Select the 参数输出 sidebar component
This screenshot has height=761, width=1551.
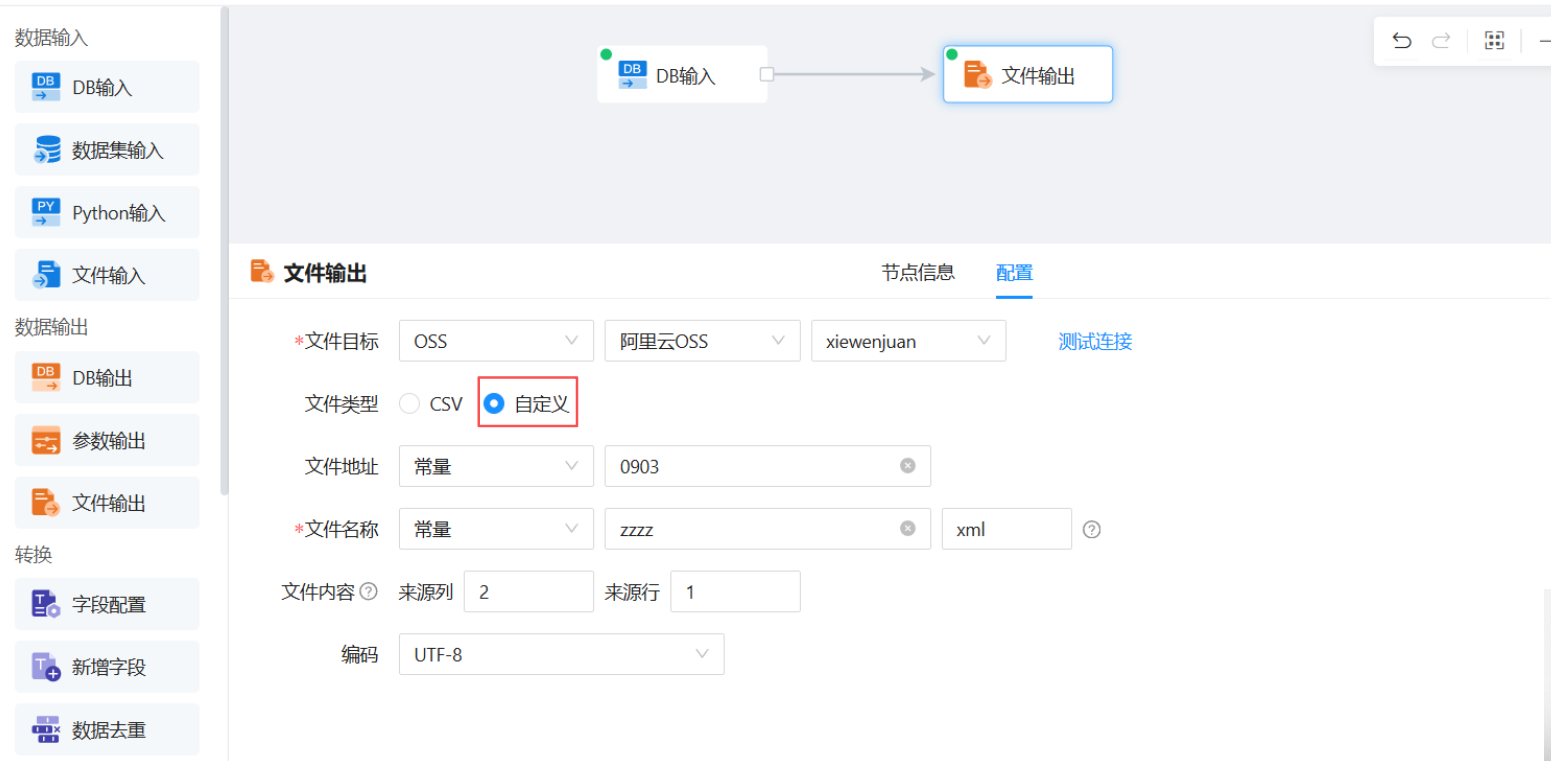tap(107, 440)
